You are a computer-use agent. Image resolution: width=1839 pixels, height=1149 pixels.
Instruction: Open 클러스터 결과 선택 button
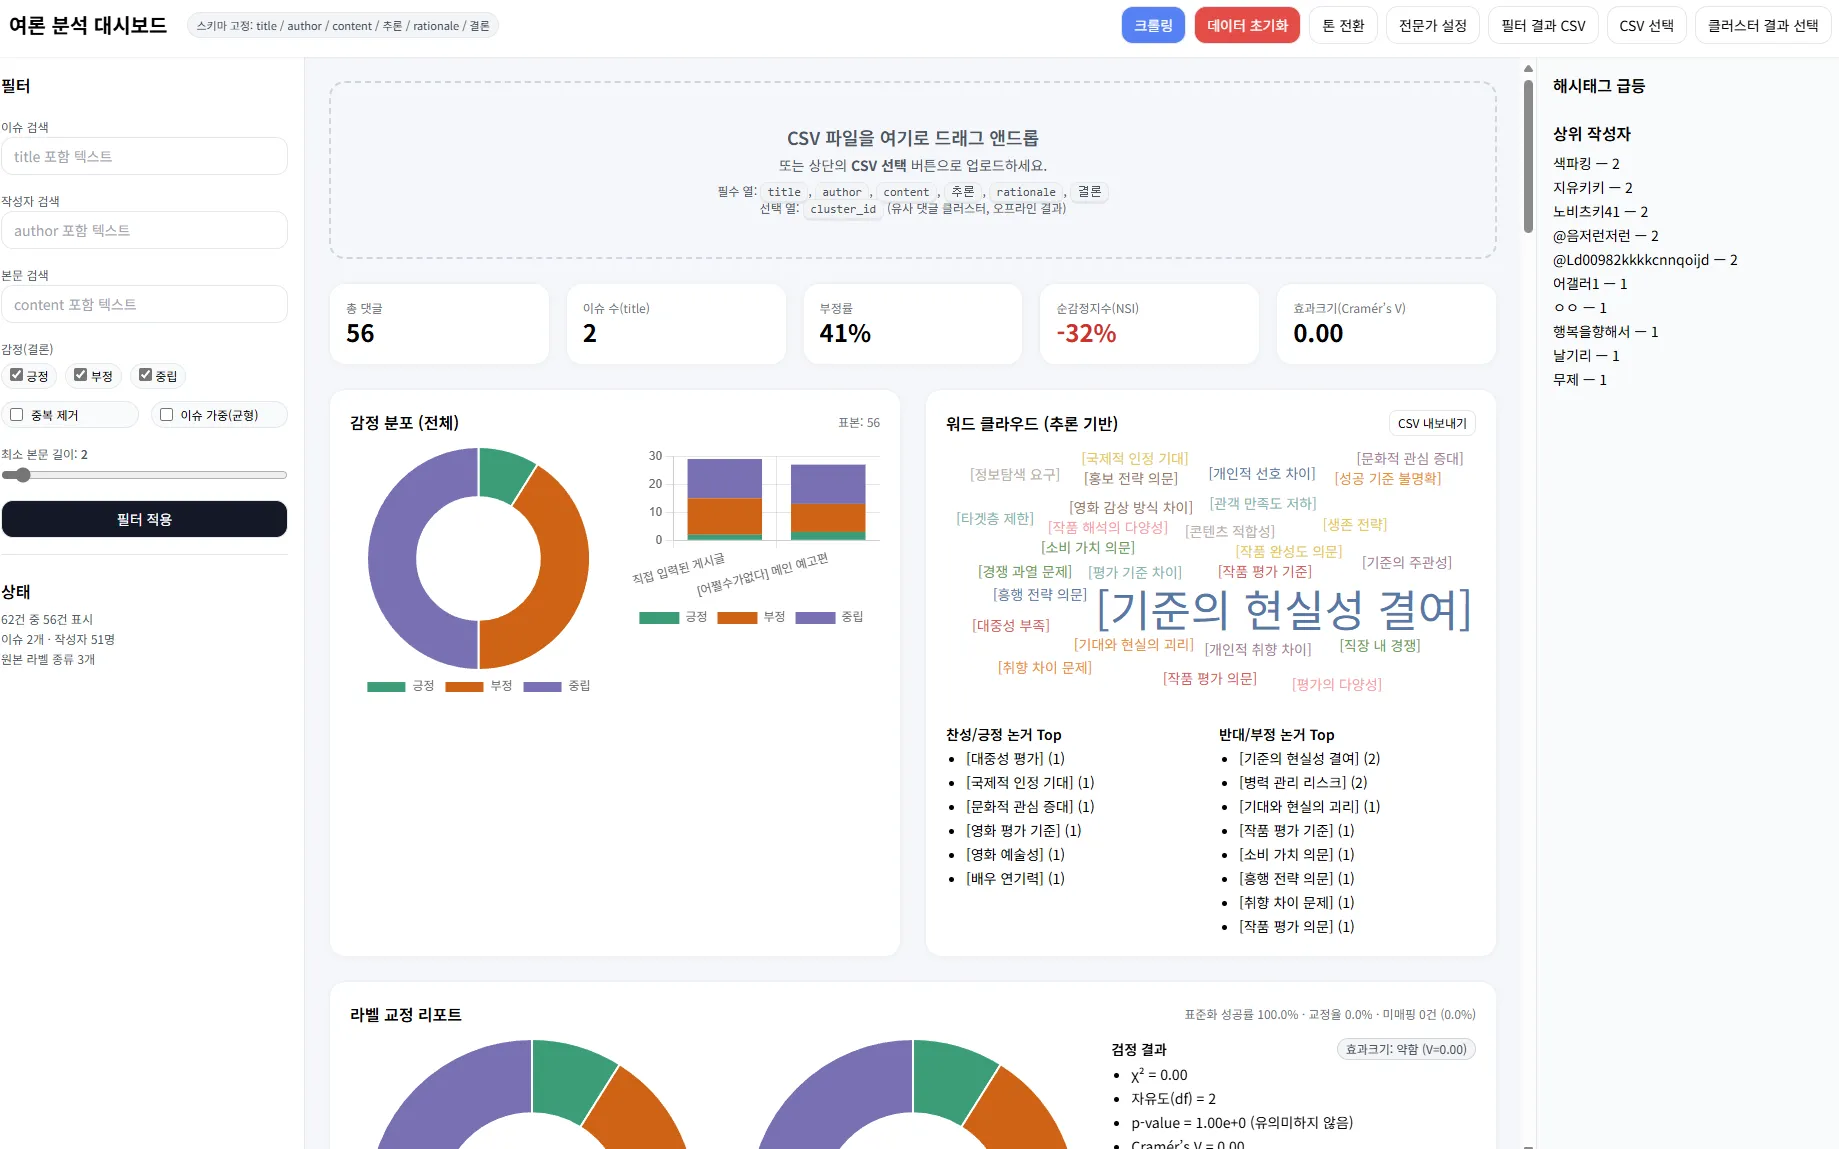[1762, 25]
